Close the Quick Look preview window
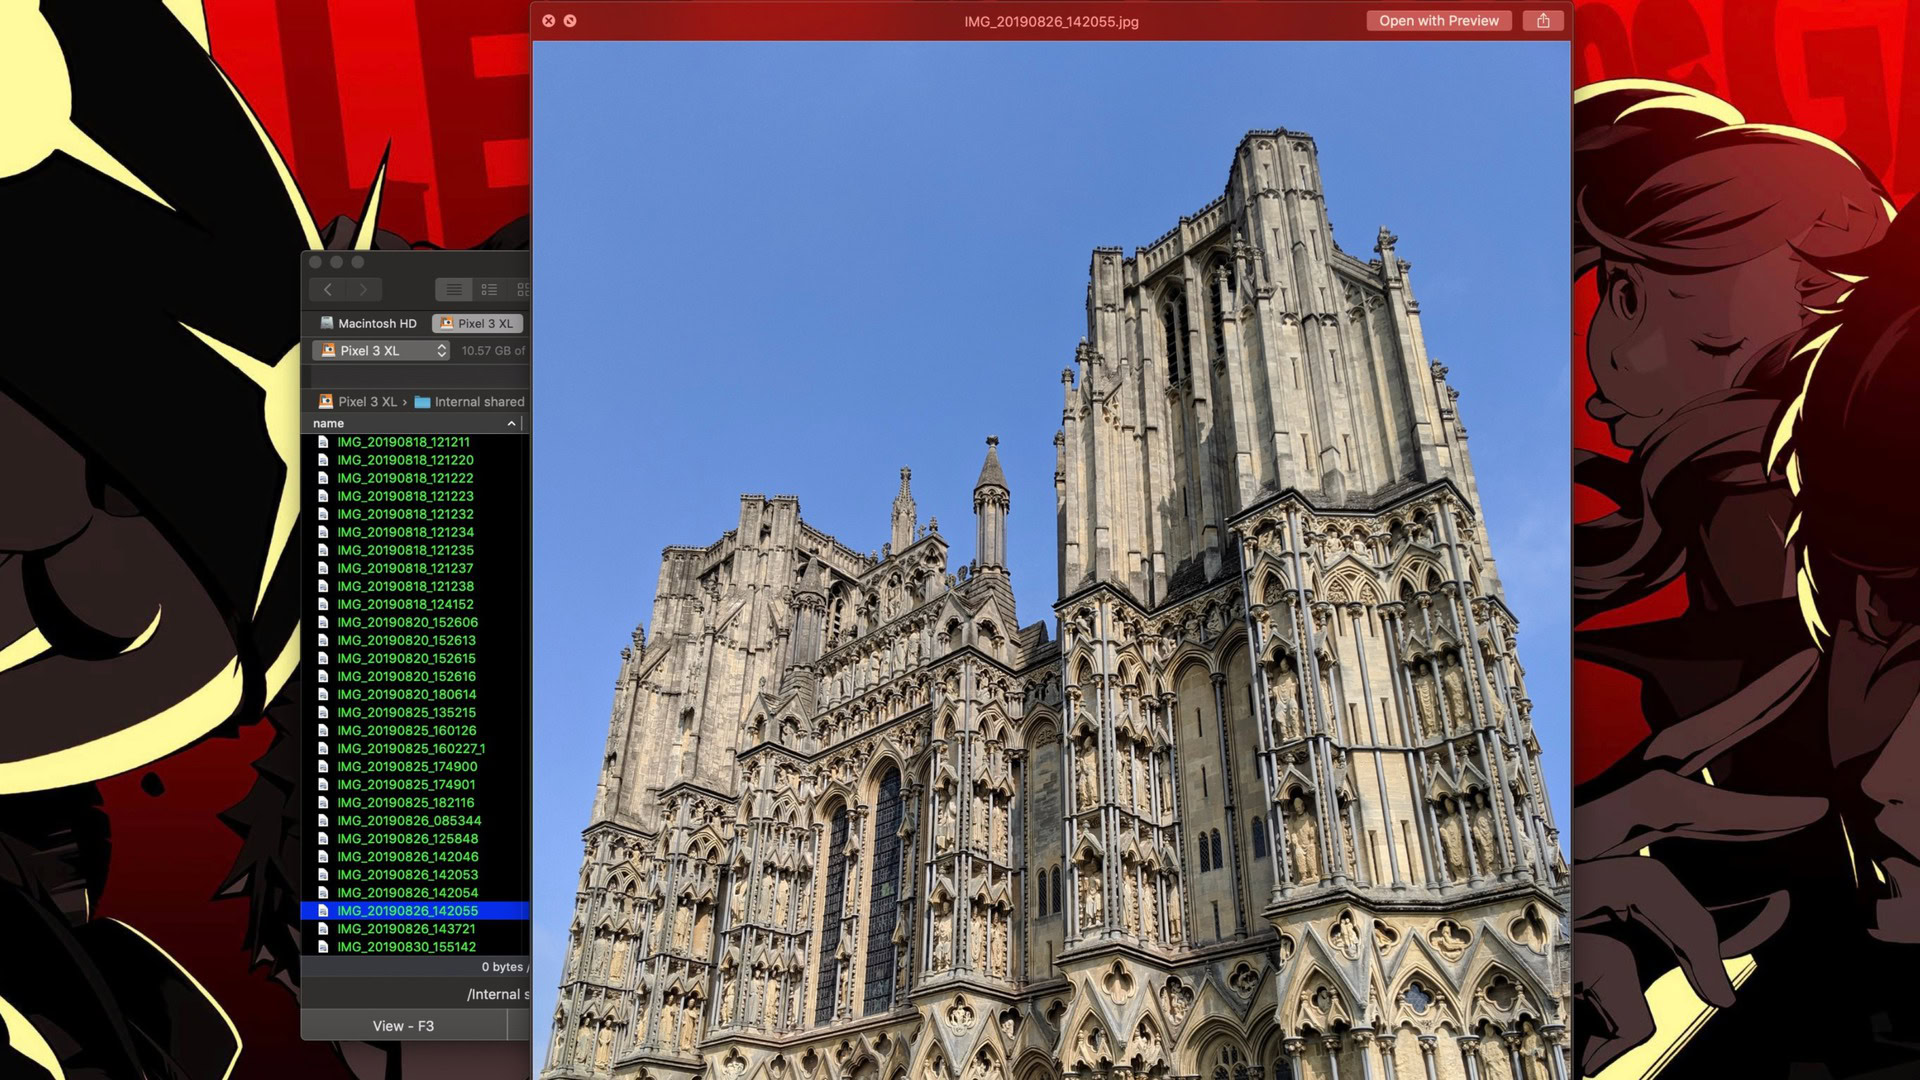This screenshot has height=1080, width=1920. point(548,21)
